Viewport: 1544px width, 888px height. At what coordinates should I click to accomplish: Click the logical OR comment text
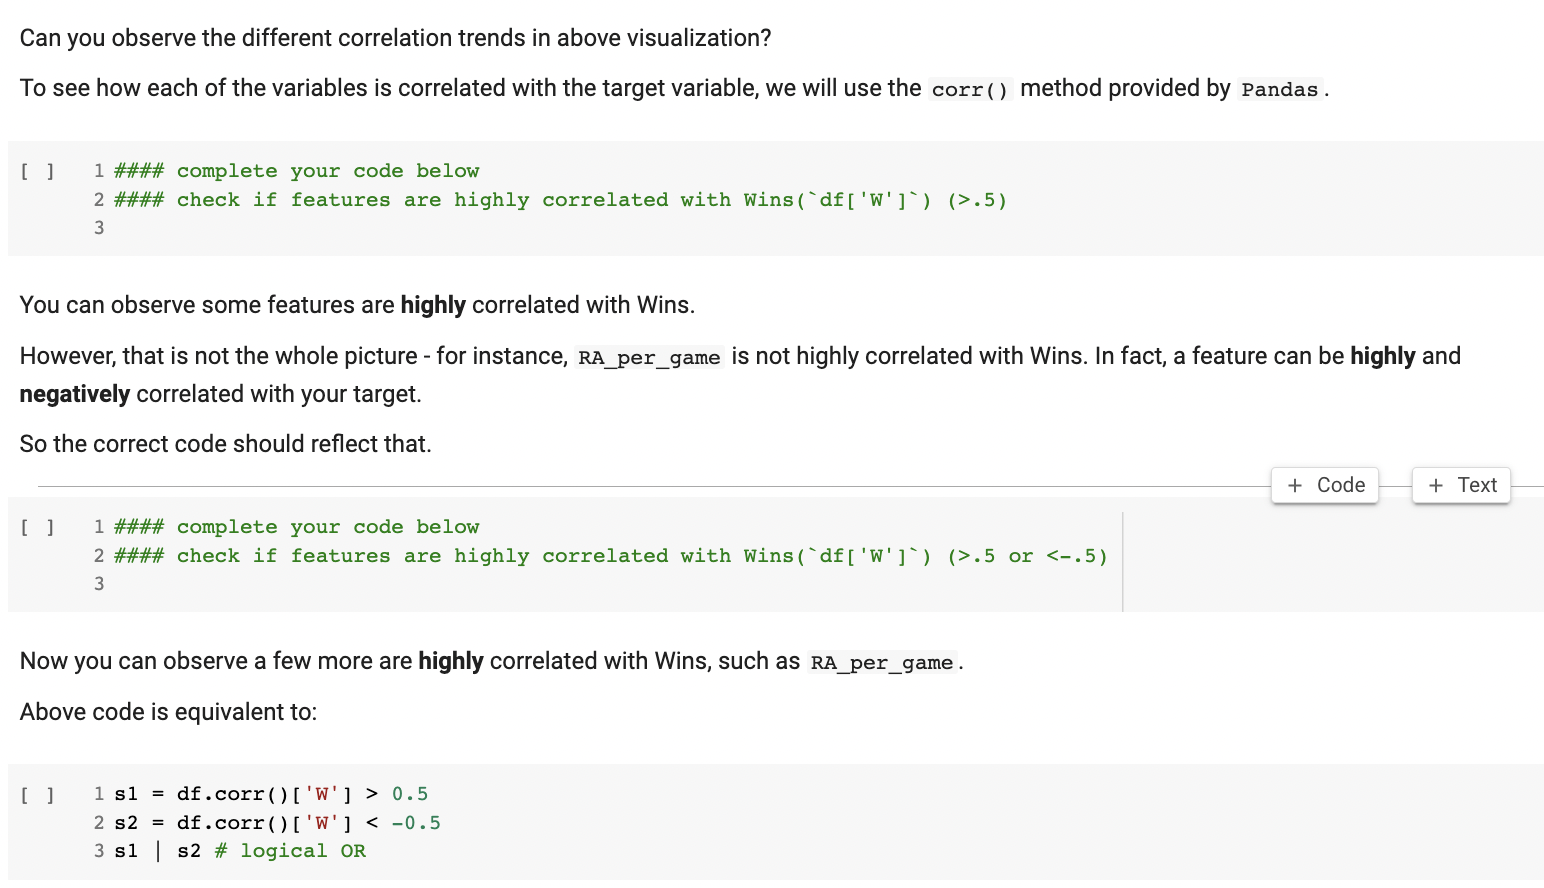290,851
